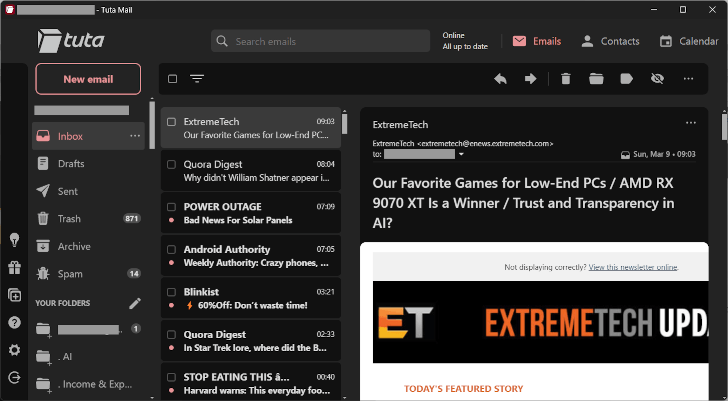The height and width of the screenshot is (401, 728).
Task: Click the Spam bug icon
Action: coord(43,274)
